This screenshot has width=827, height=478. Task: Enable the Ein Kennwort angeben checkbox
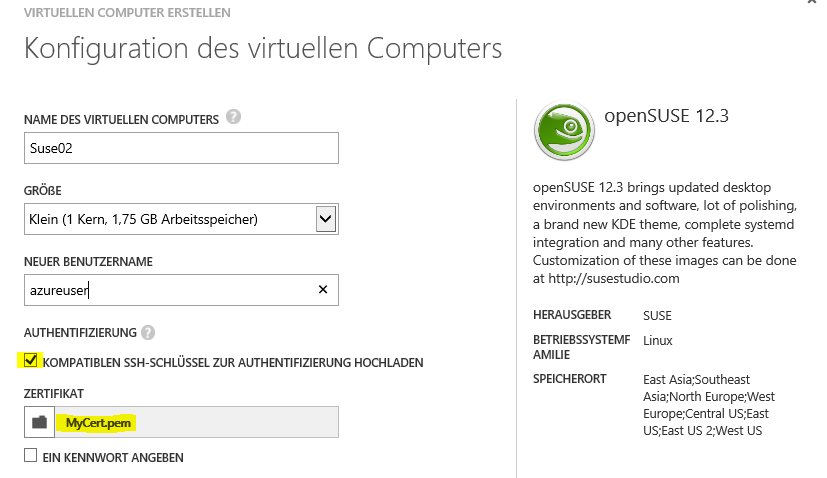(x=31, y=456)
